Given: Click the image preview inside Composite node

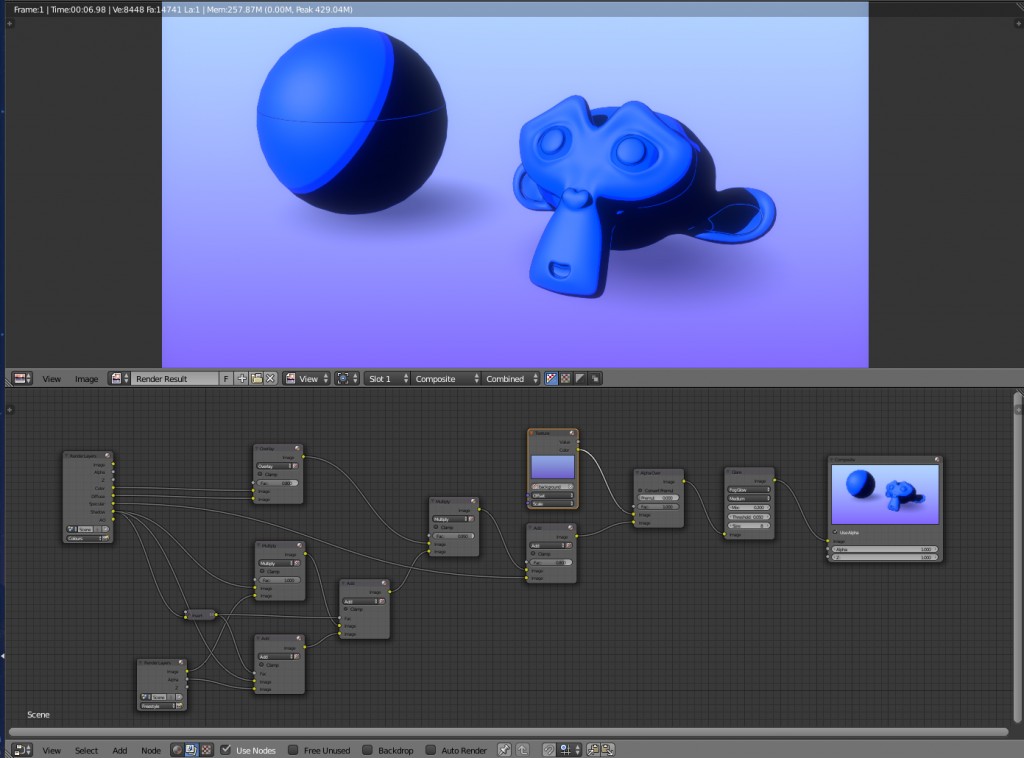Looking at the screenshot, I should 886,493.
